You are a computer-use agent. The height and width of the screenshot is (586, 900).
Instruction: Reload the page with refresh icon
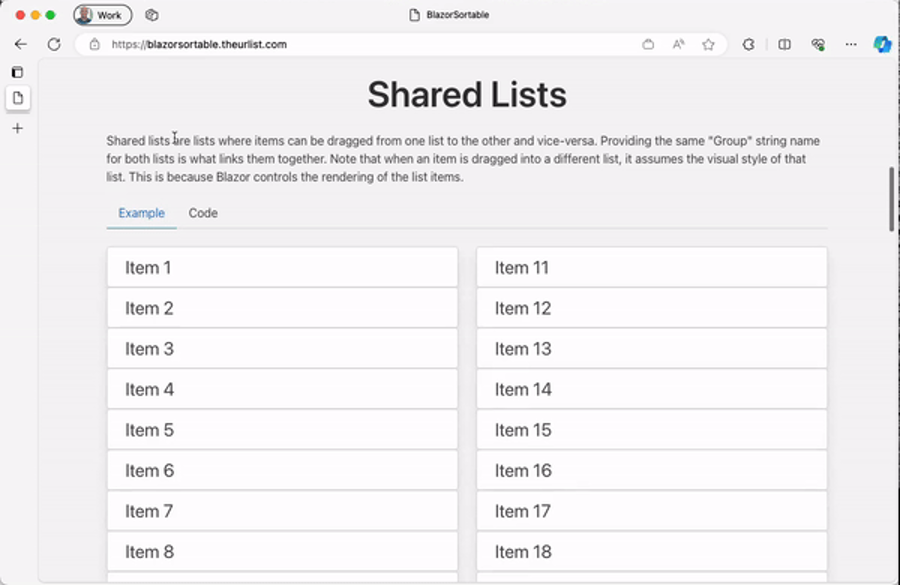point(54,44)
